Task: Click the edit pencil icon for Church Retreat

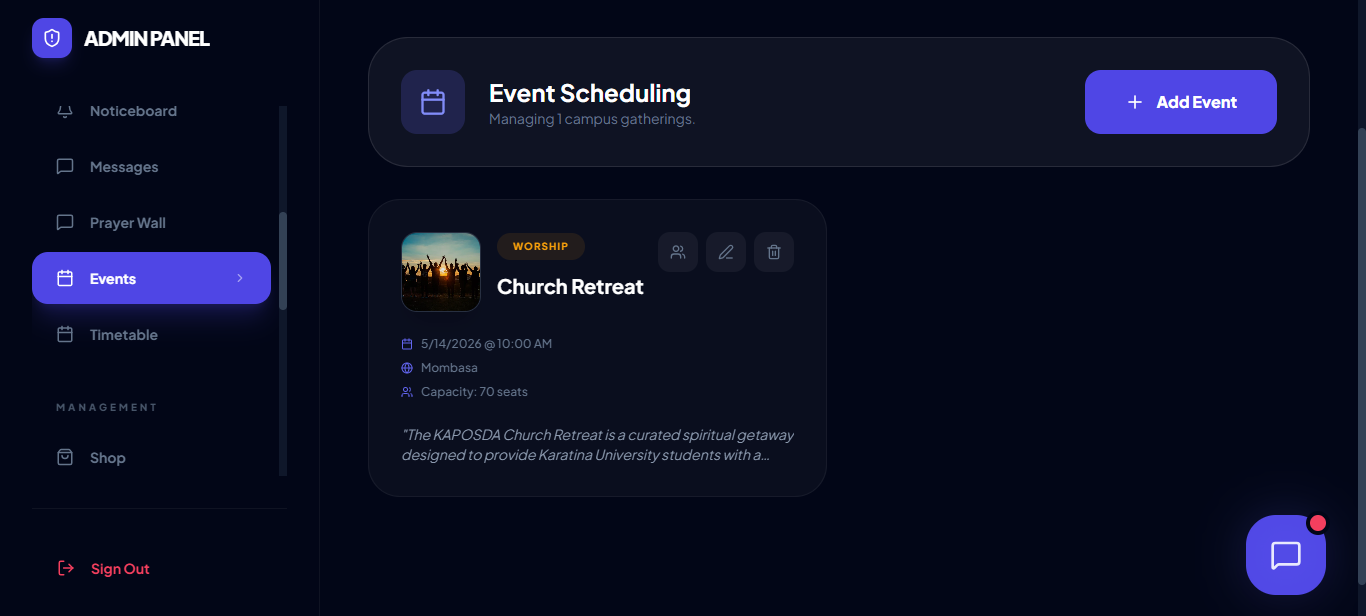Action: click(726, 252)
